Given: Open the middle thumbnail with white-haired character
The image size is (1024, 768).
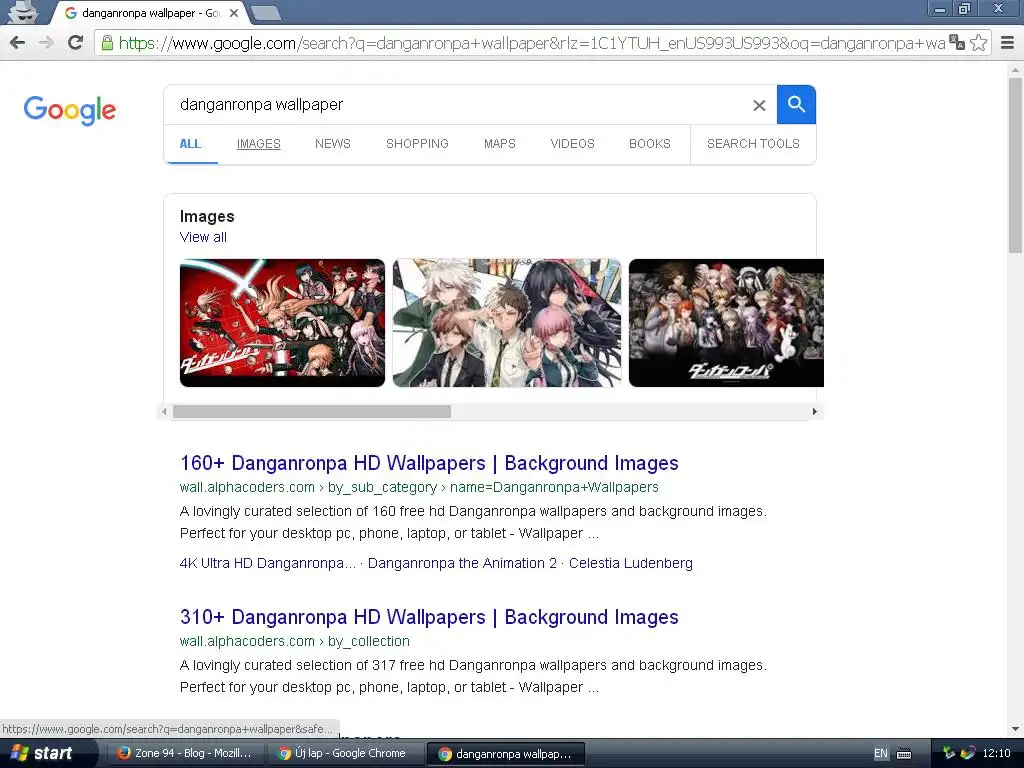Looking at the screenshot, I should pos(507,323).
